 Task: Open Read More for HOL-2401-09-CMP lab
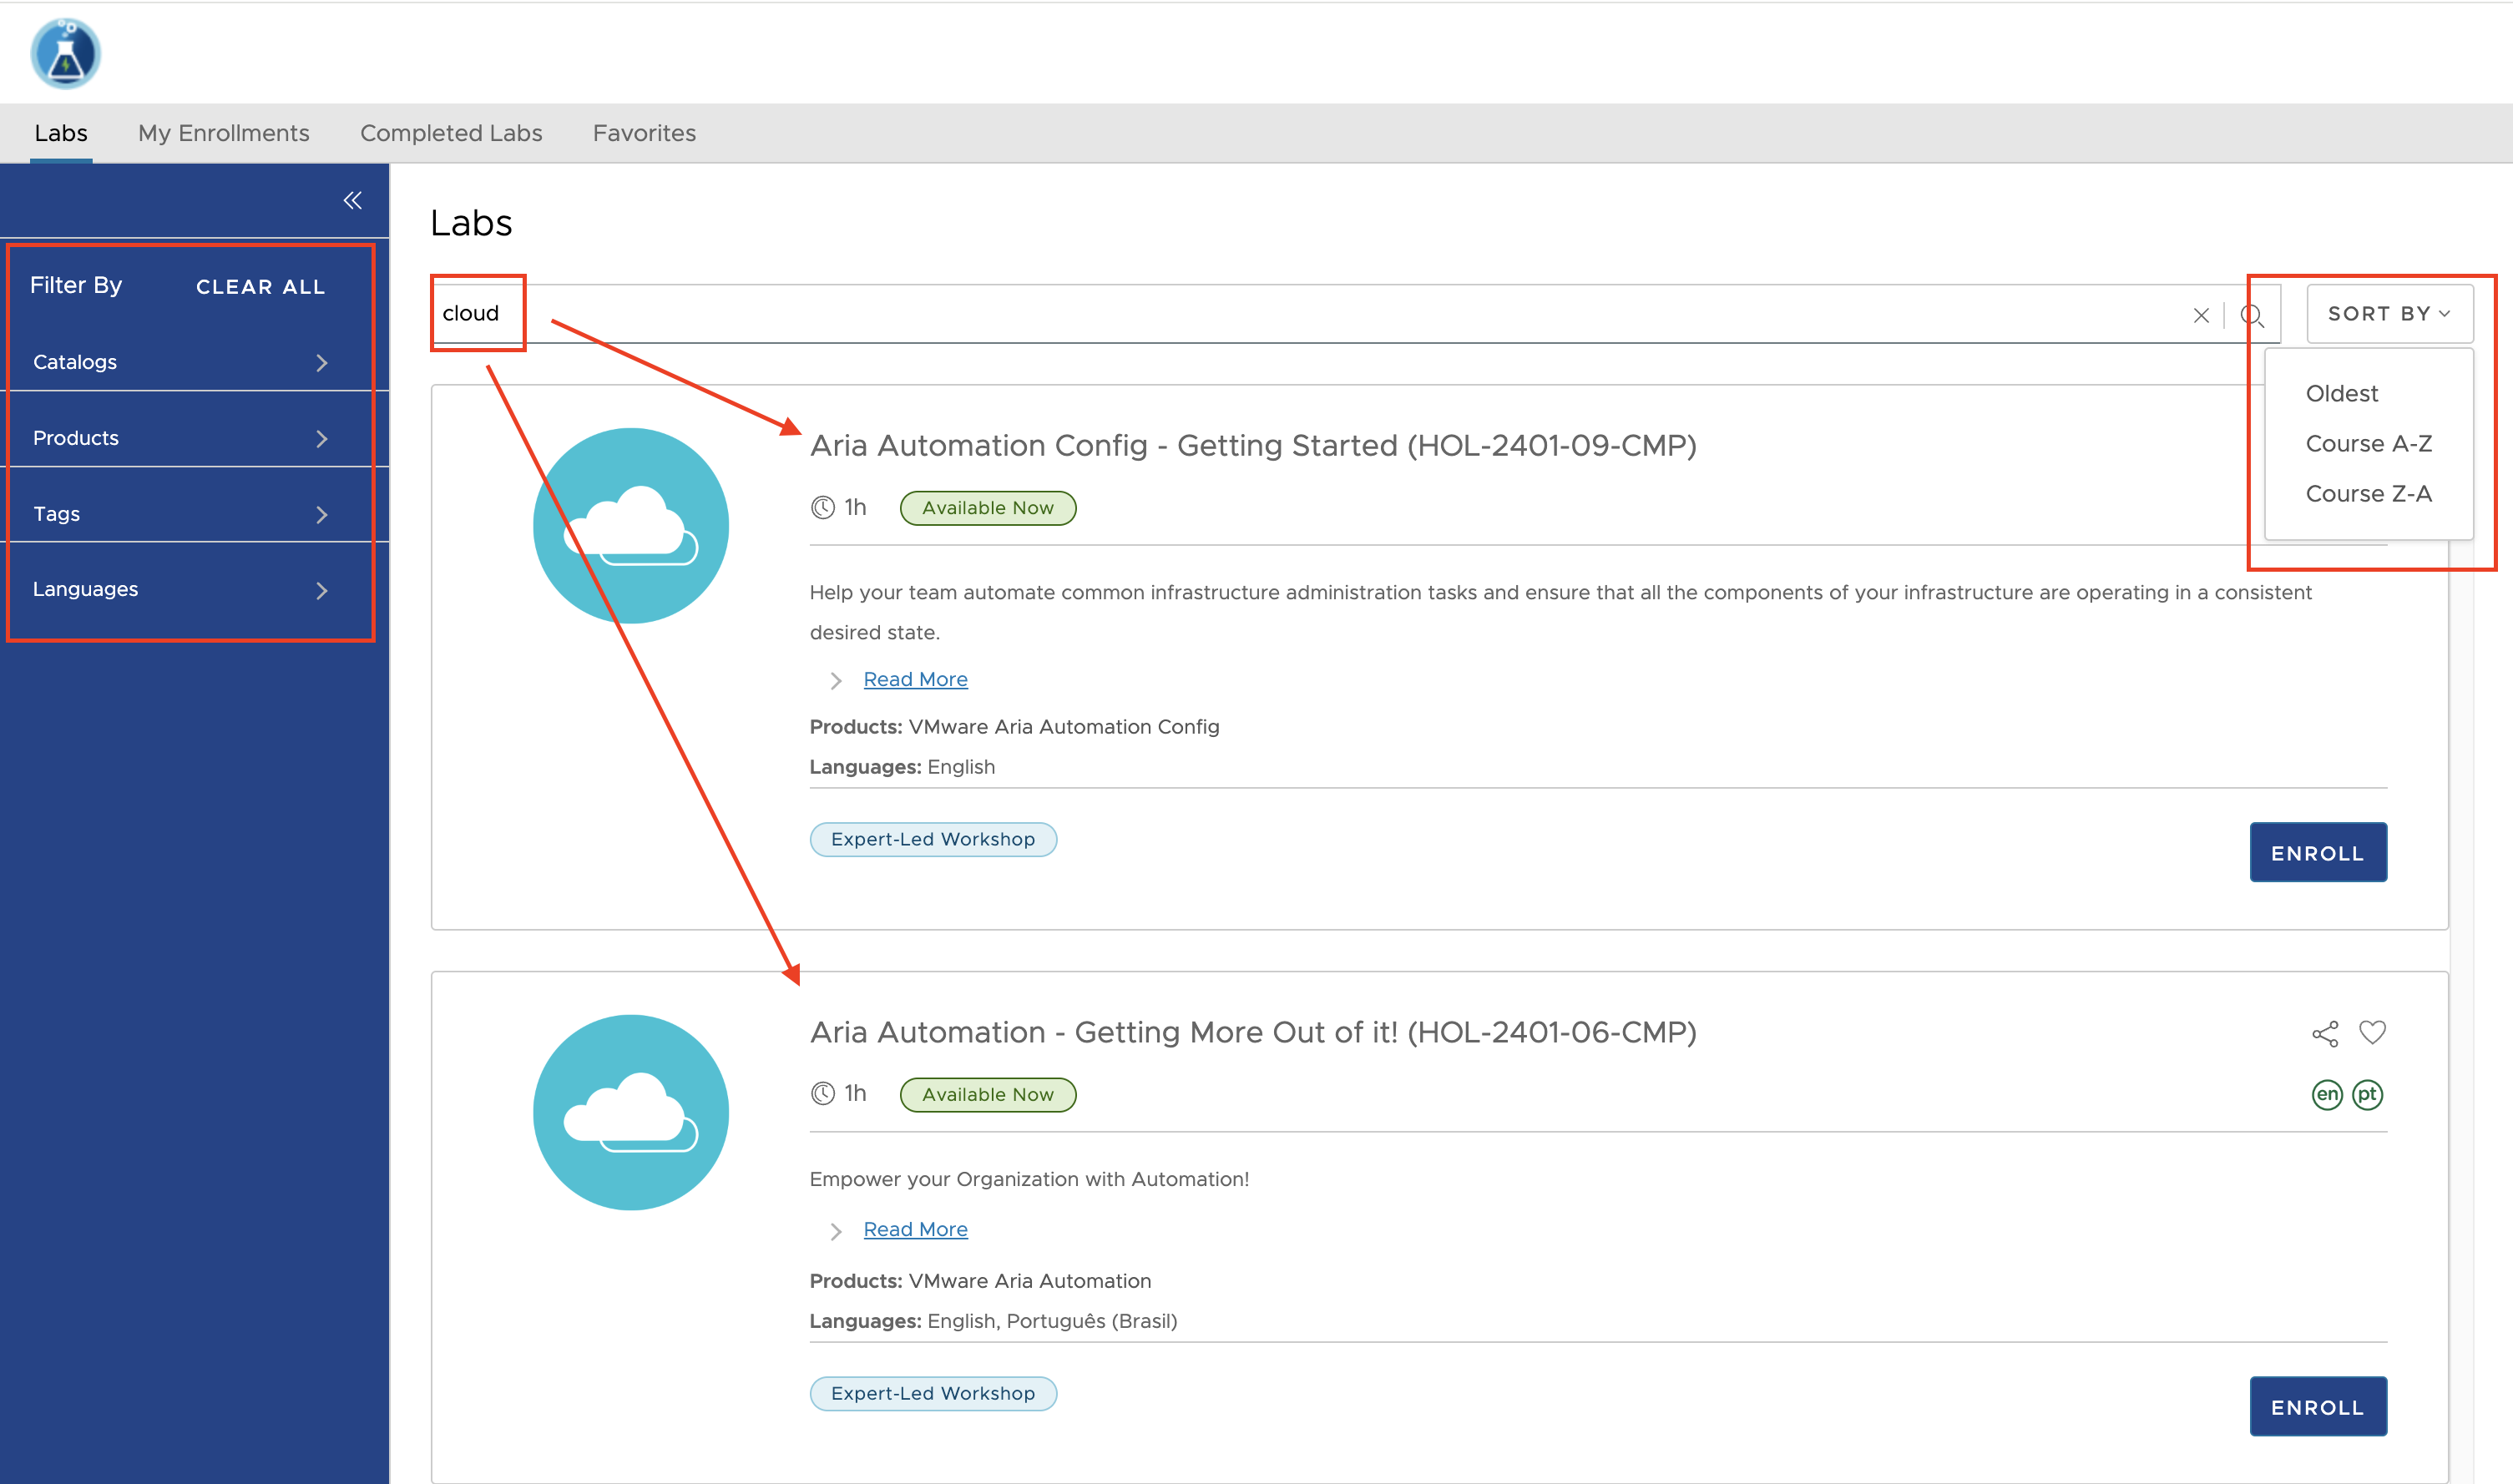click(914, 679)
